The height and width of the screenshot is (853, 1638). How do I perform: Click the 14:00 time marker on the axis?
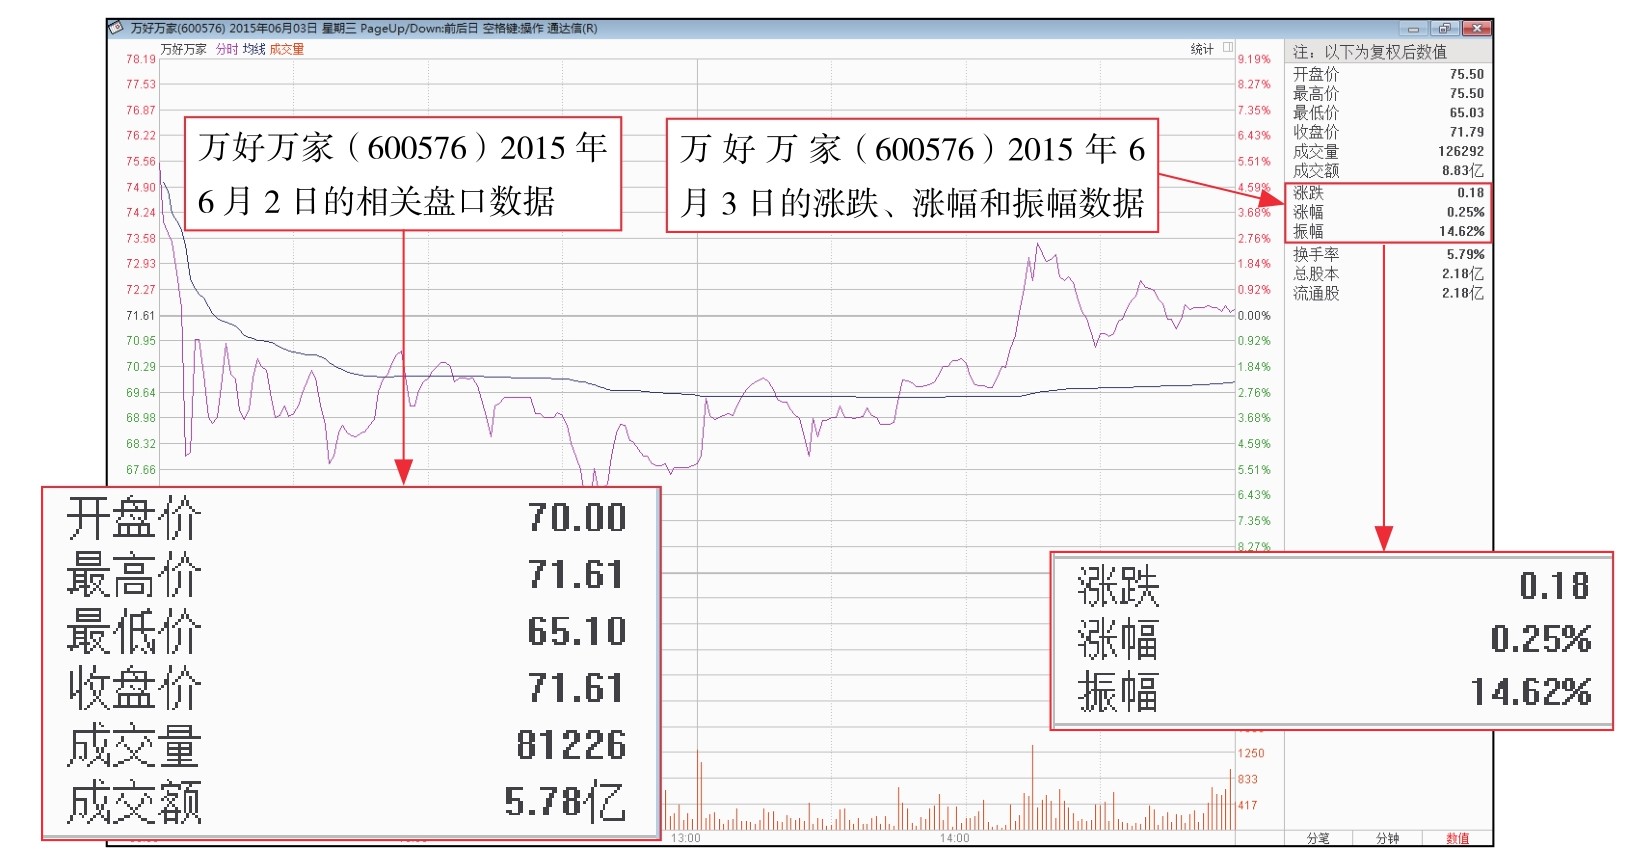pyautogui.click(x=954, y=838)
